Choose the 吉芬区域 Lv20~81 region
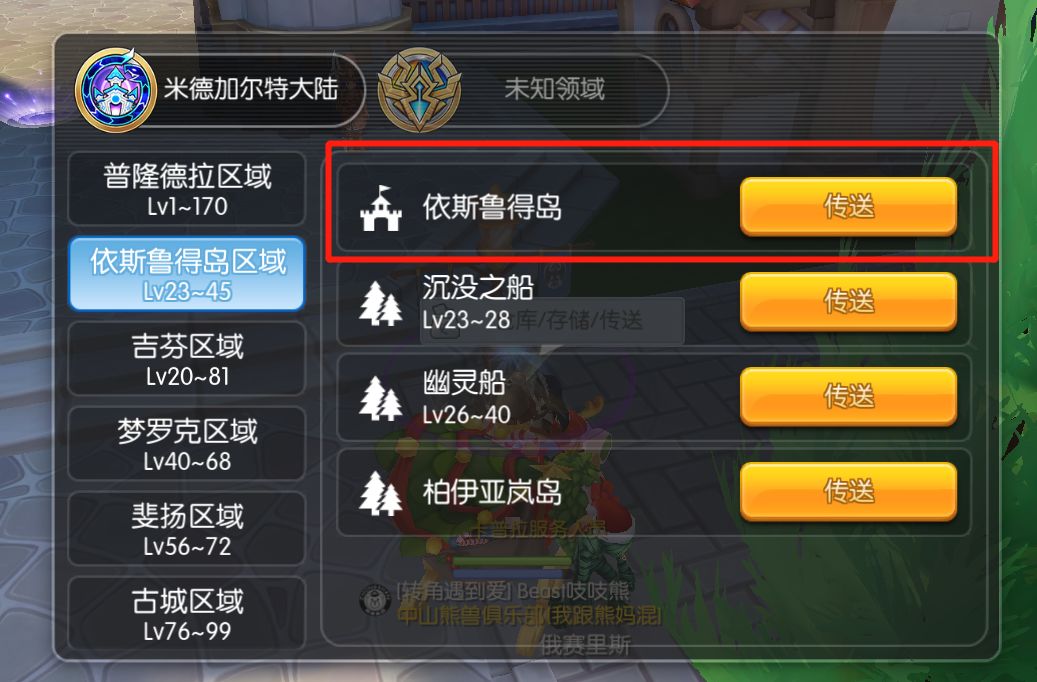Viewport: 1037px width, 682px height. click(x=187, y=359)
